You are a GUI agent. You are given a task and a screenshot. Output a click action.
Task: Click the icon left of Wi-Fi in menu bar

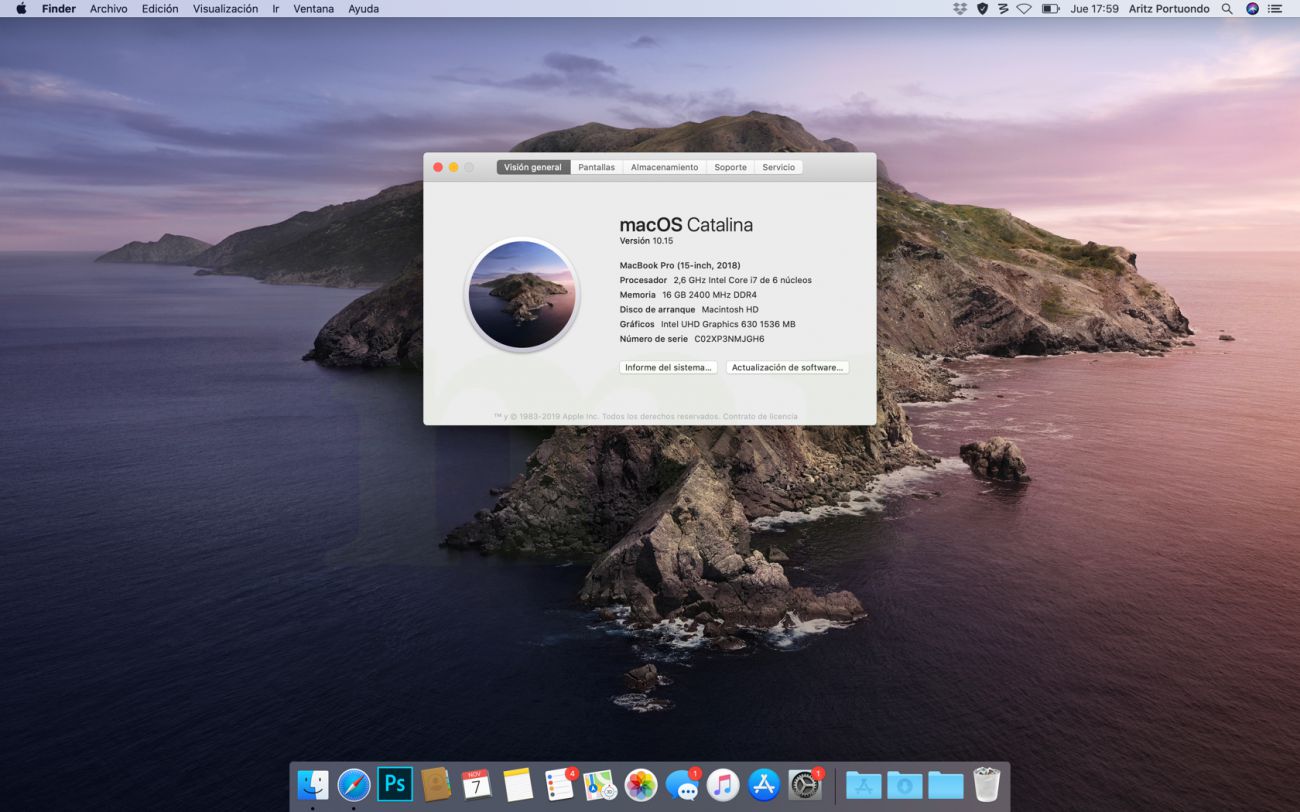[1003, 9]
